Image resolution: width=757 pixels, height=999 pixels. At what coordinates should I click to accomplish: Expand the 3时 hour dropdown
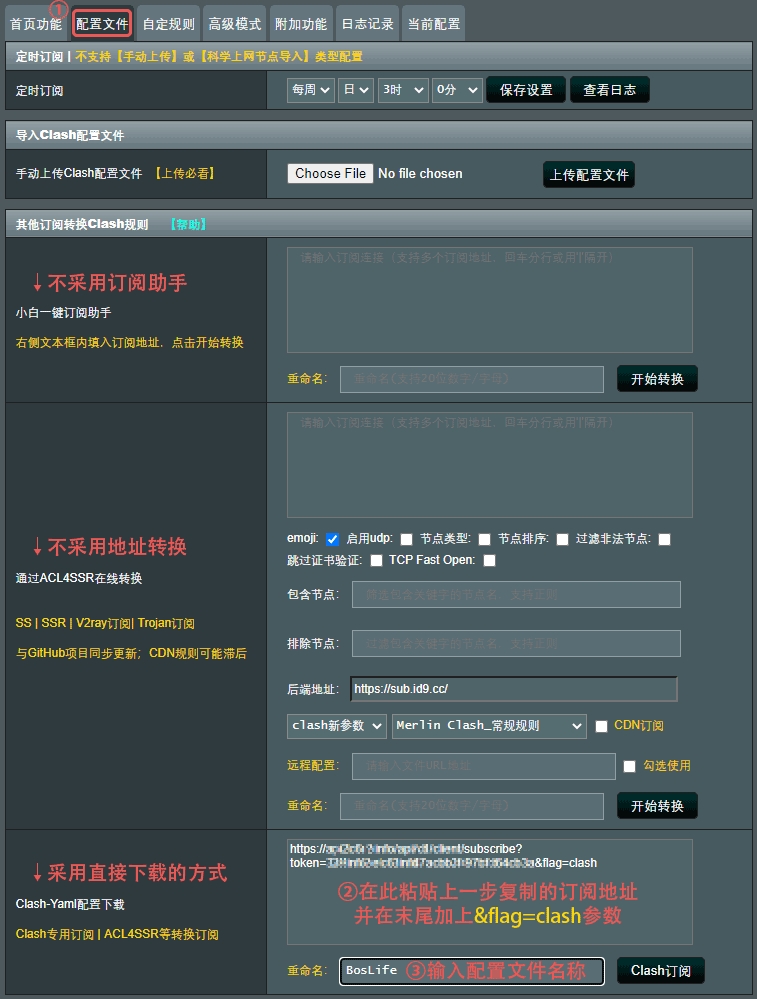pyautogui.click(x=402, y=90)
